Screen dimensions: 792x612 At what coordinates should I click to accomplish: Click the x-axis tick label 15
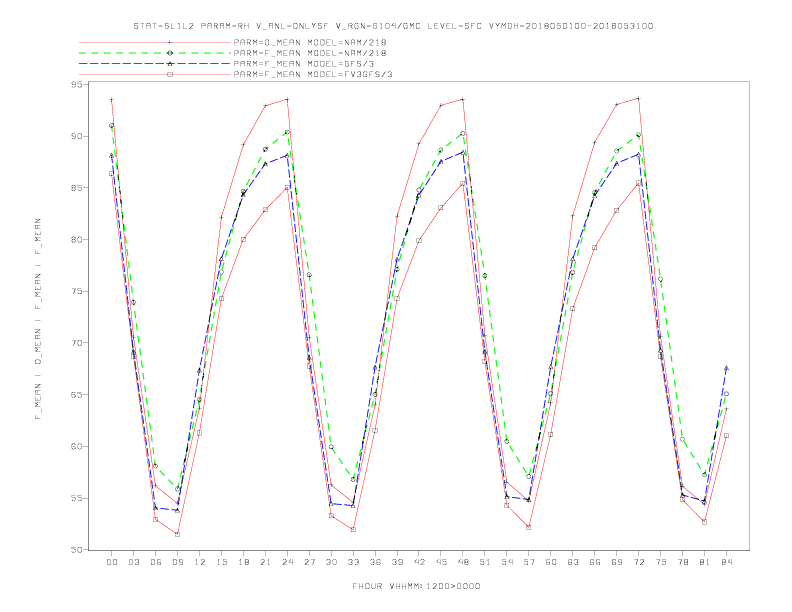point(221,562)
